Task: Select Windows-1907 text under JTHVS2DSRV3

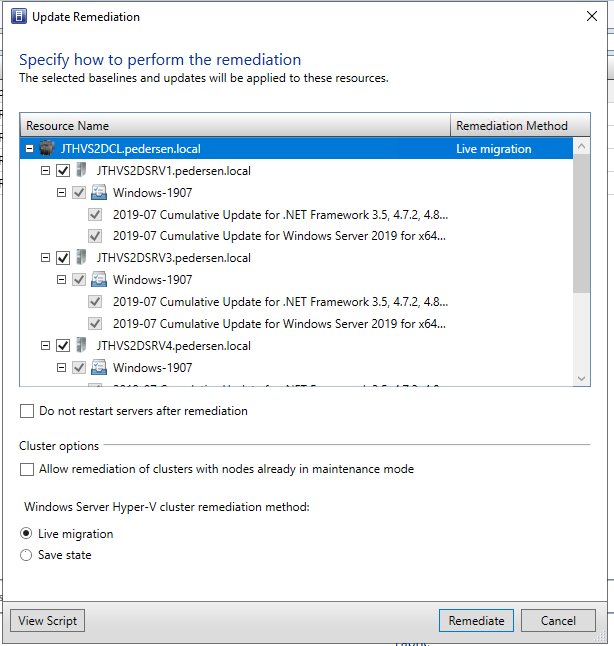Action: [152, 280]
